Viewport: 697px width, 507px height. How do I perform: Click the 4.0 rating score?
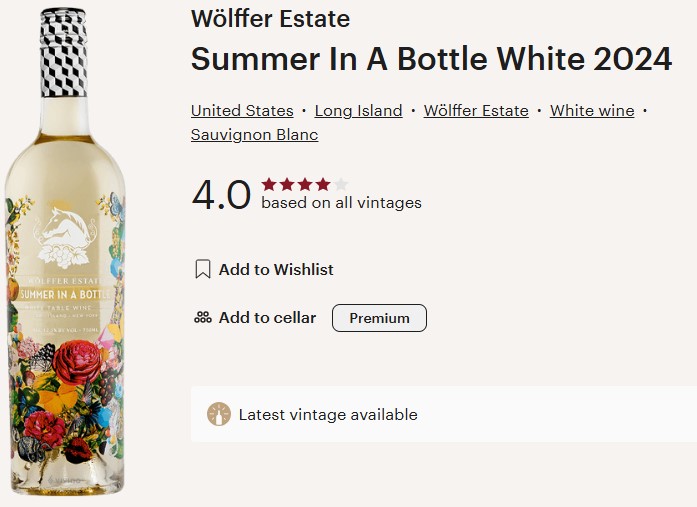pyautogui.click(x=221, y=194)
